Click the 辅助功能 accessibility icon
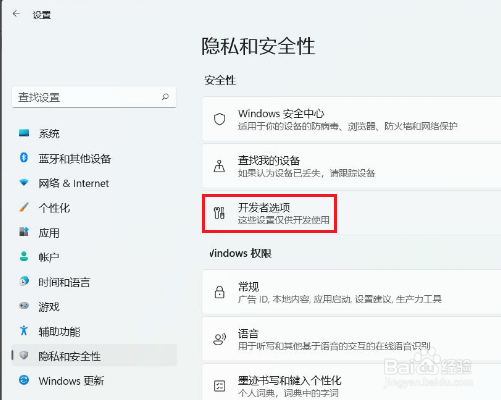Screen dimensions: 501x400 [x=24, y=330]
